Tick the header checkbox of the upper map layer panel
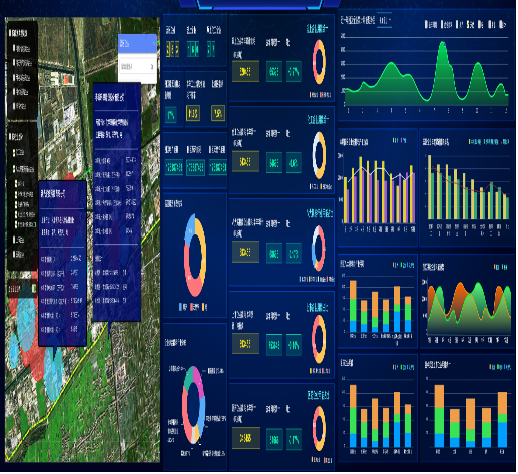 tap(11, 33)
